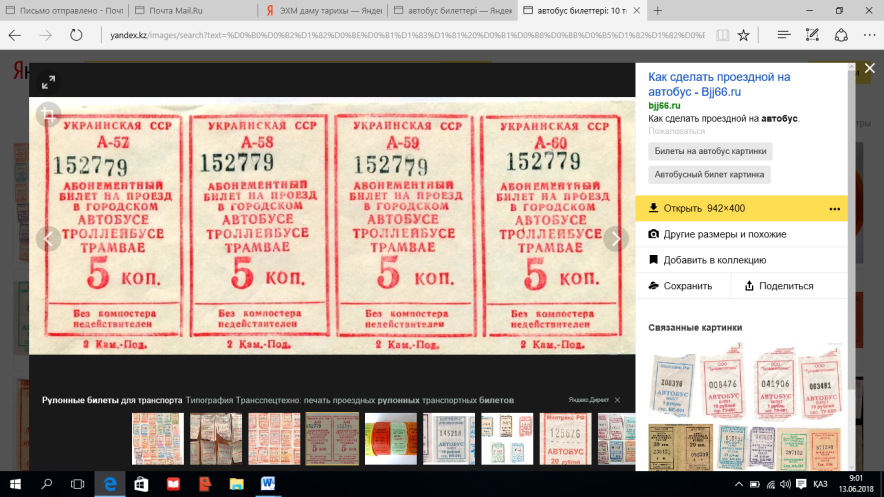Open related image with four pink tickets
Screen dimensions: 884x497
click(745, 382)
